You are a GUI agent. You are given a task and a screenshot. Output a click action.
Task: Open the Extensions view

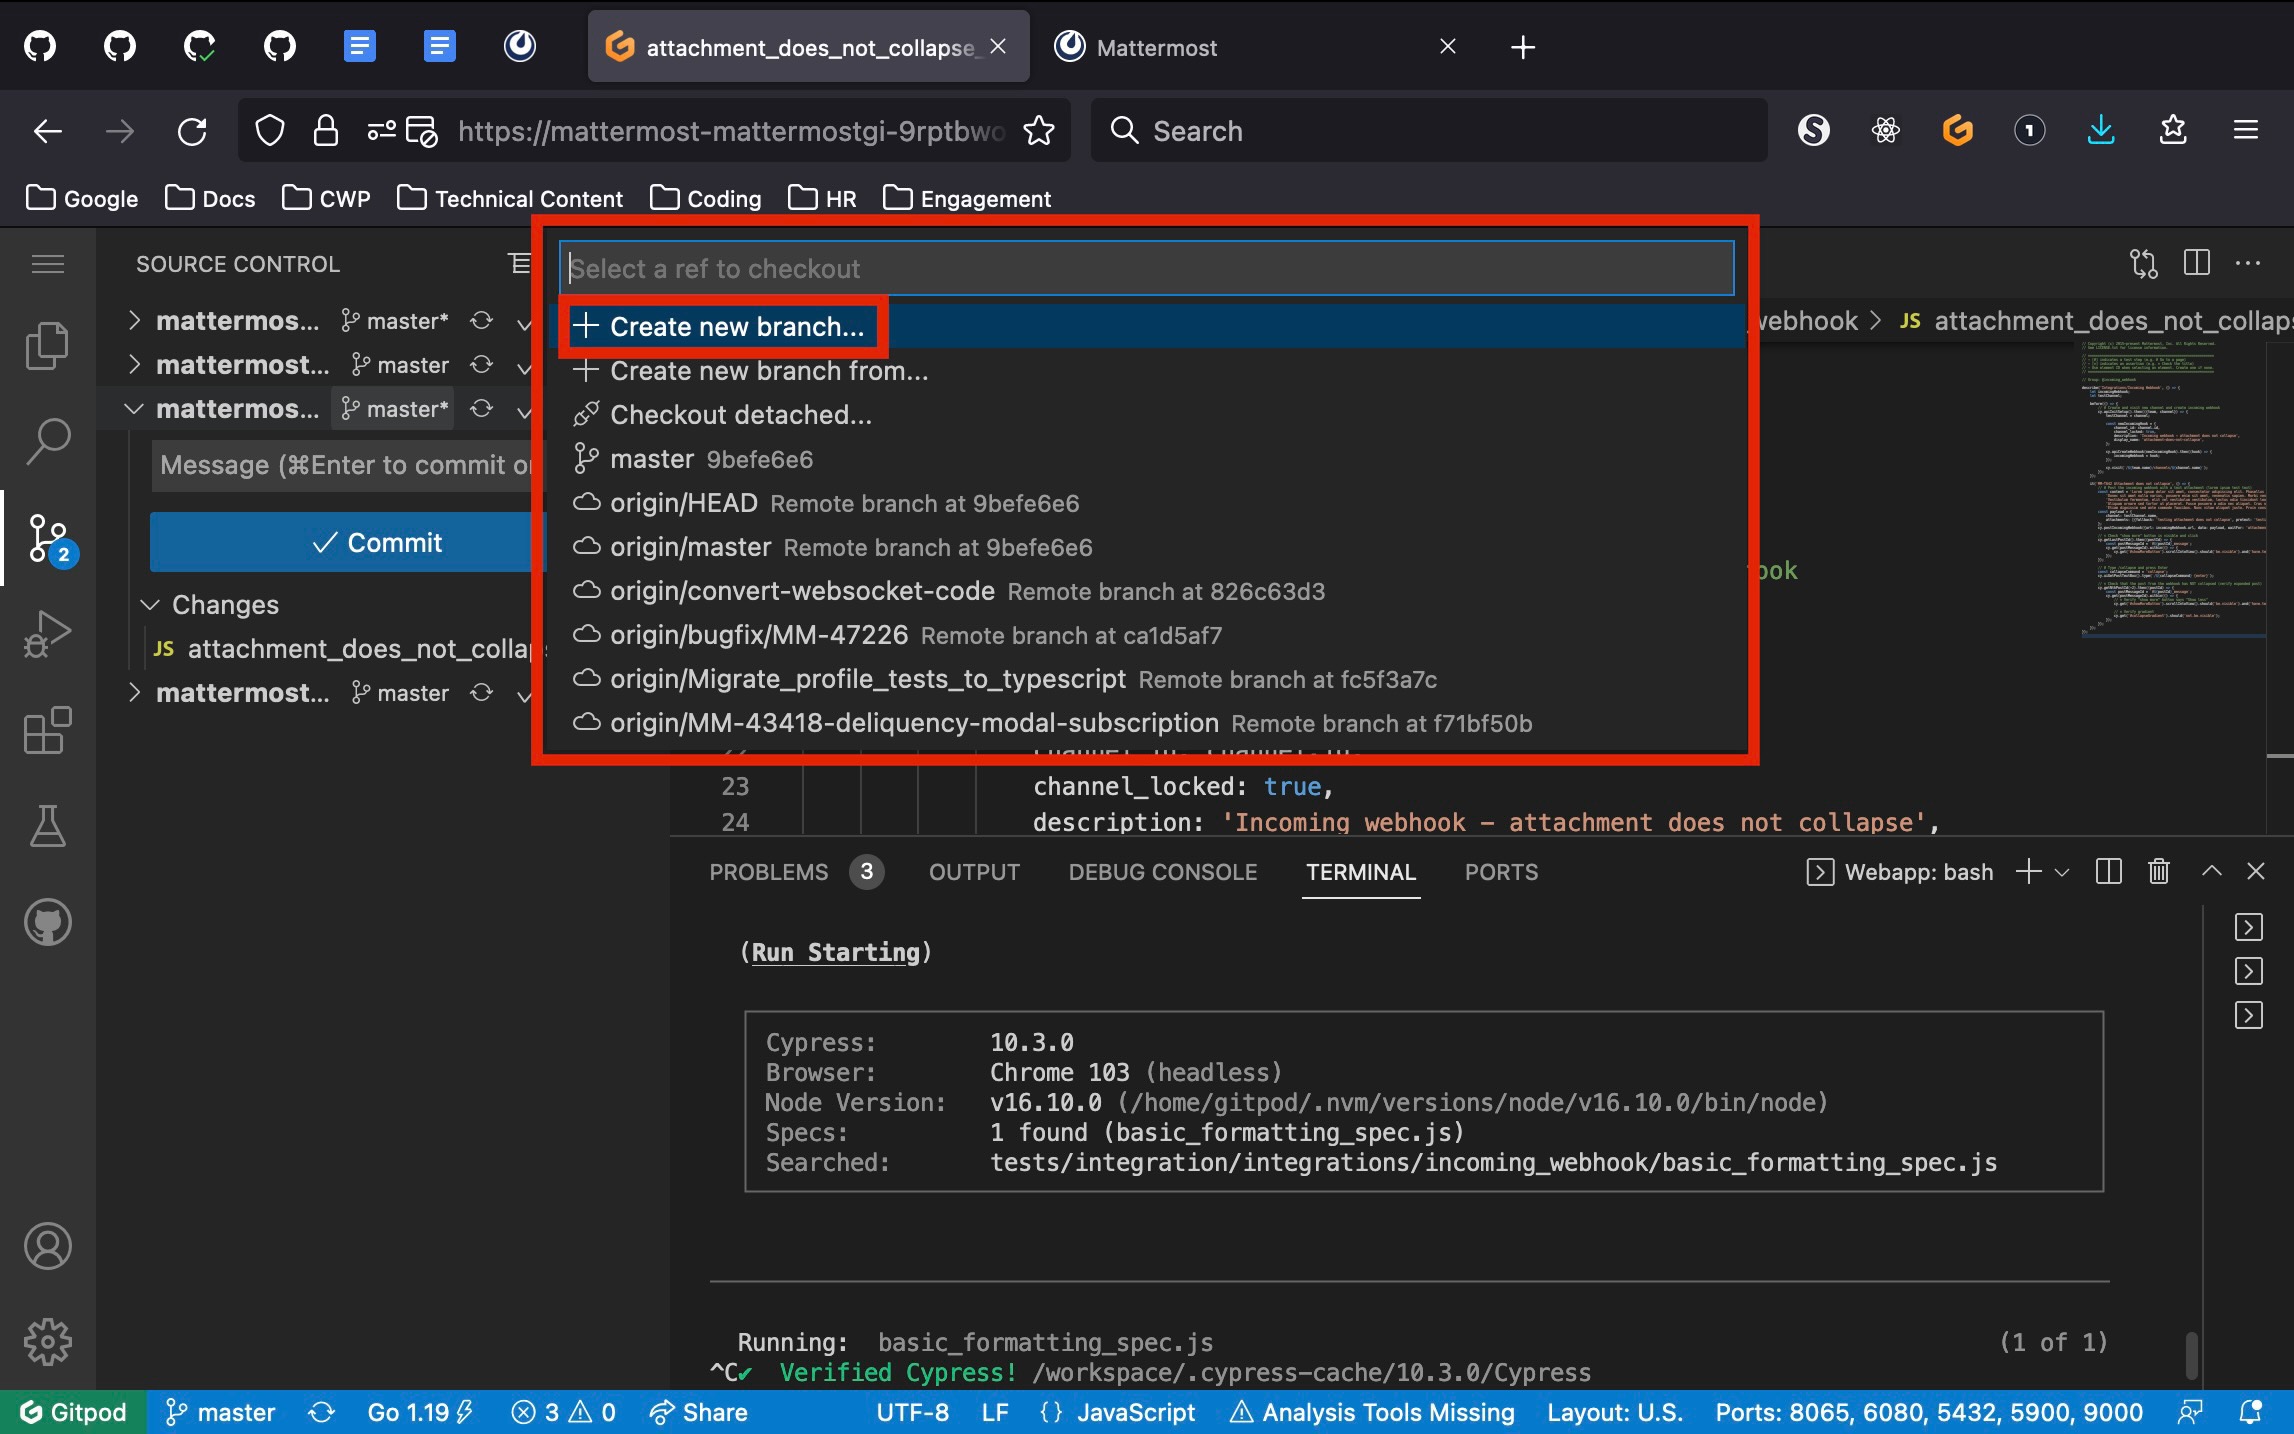coord(47,730)
